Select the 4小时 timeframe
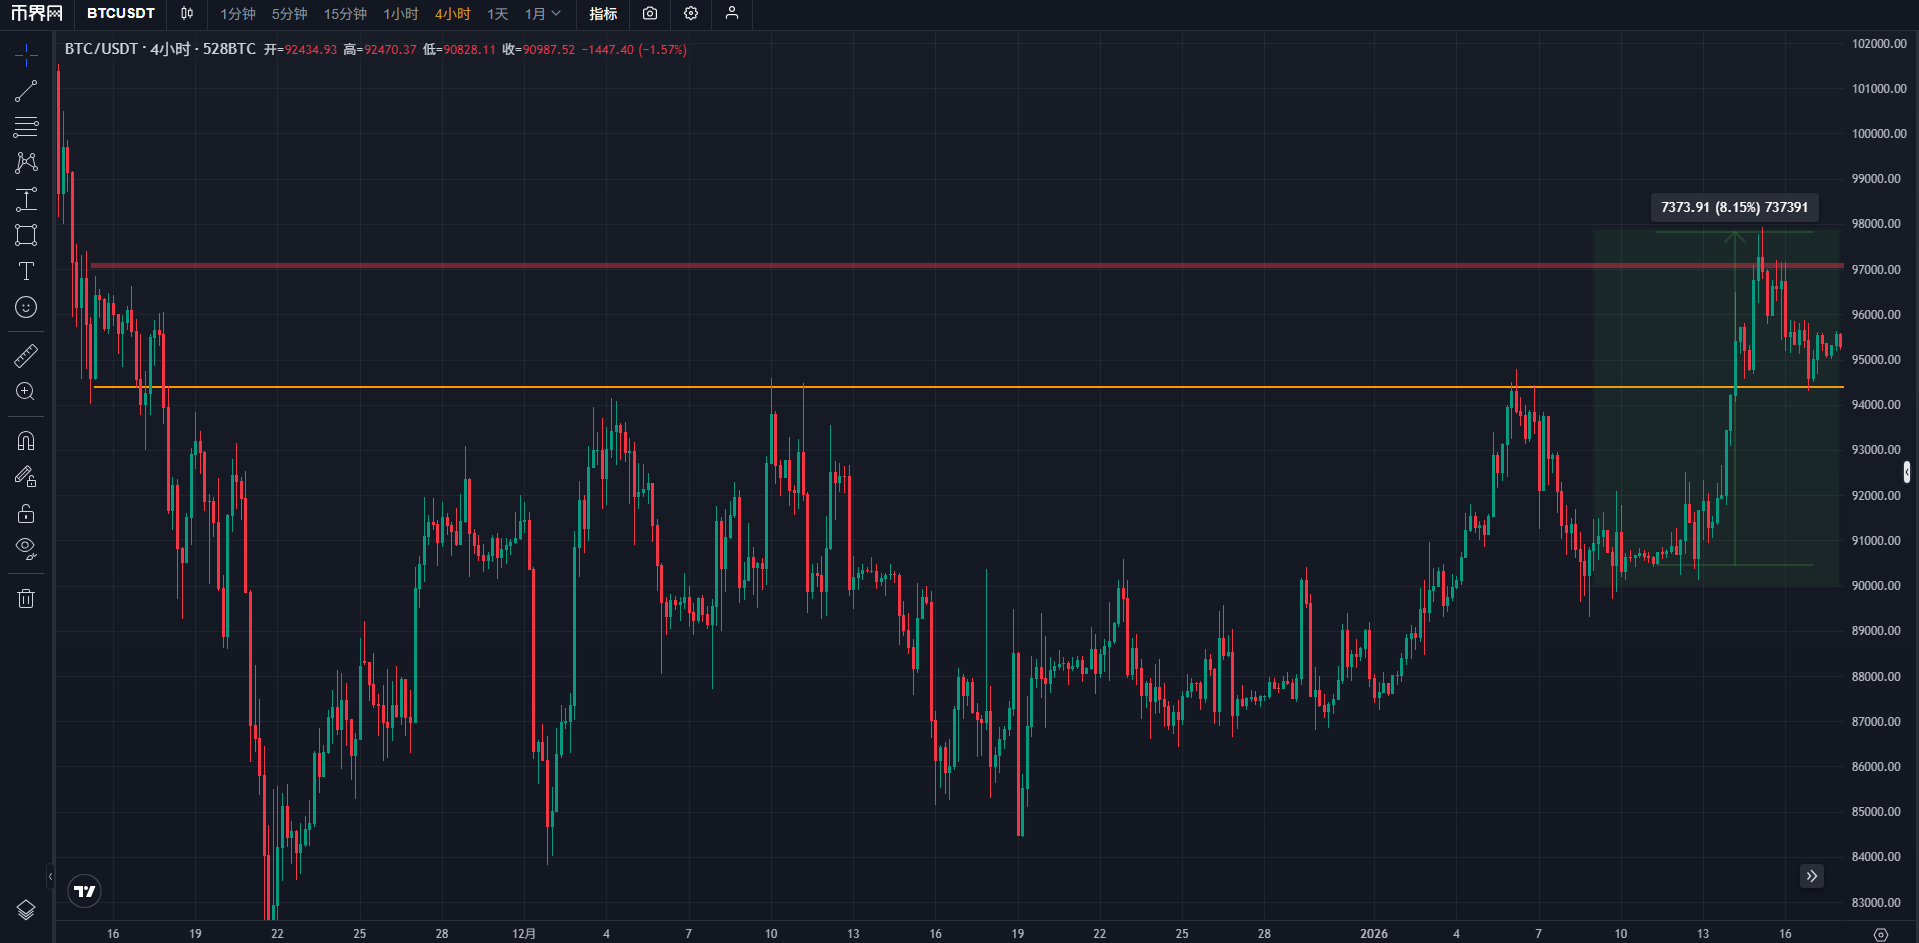The width and height of the screenshot is (1919, 943). click(452, 14)
